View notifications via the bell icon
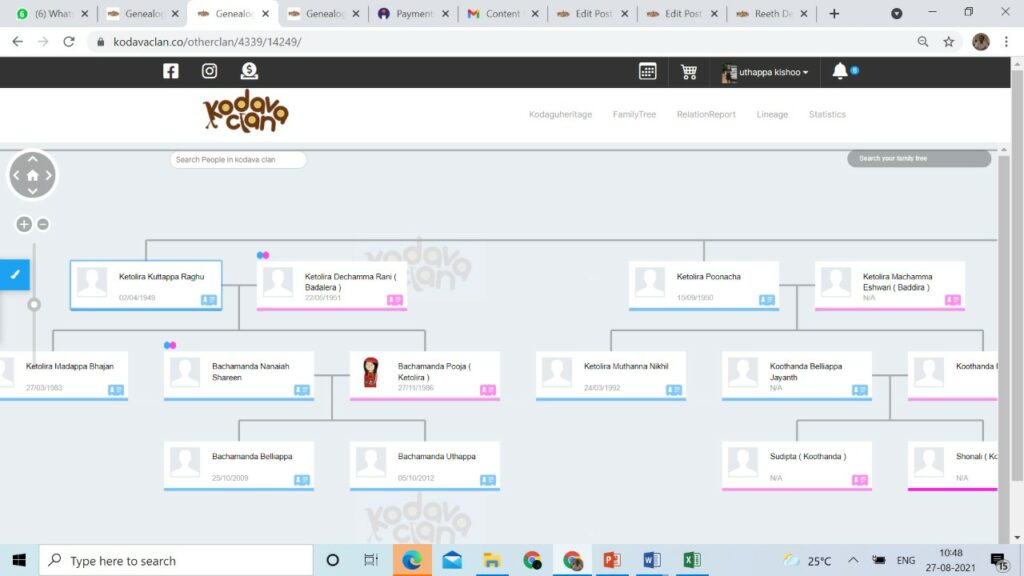This screenshot has height=576, width=1024. (840, 71)
